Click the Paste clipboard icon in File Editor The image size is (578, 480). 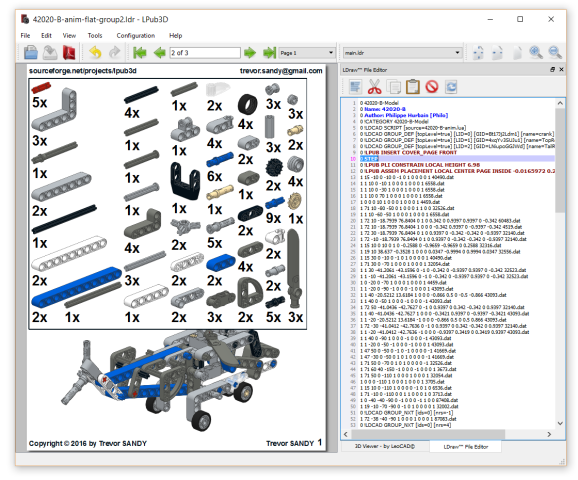(x=412, y=87)
